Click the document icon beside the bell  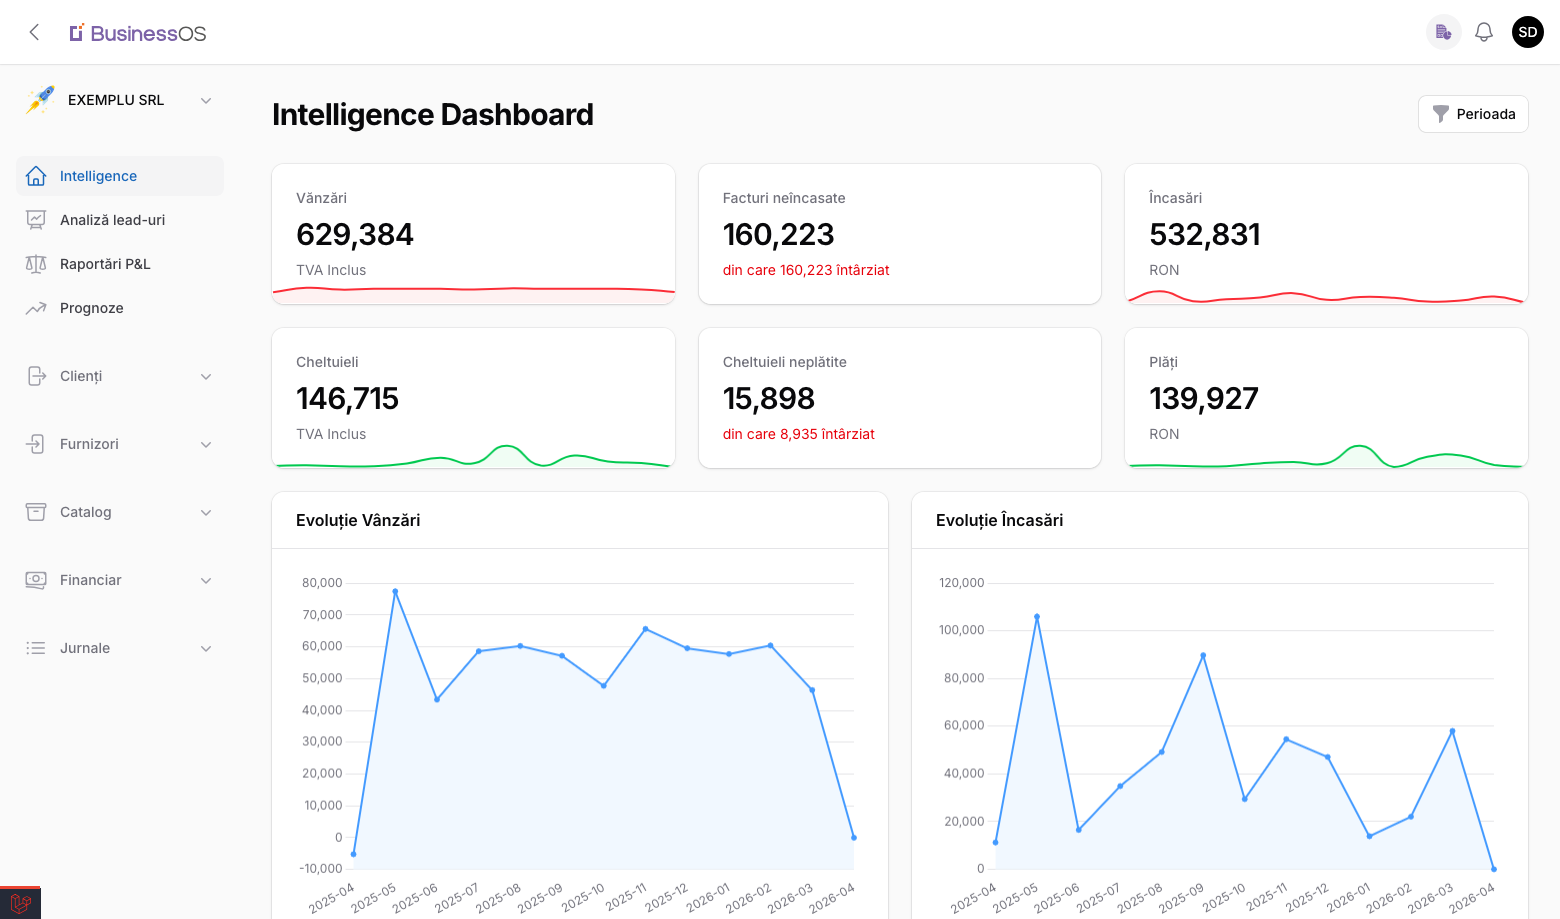click(1443, 32)
